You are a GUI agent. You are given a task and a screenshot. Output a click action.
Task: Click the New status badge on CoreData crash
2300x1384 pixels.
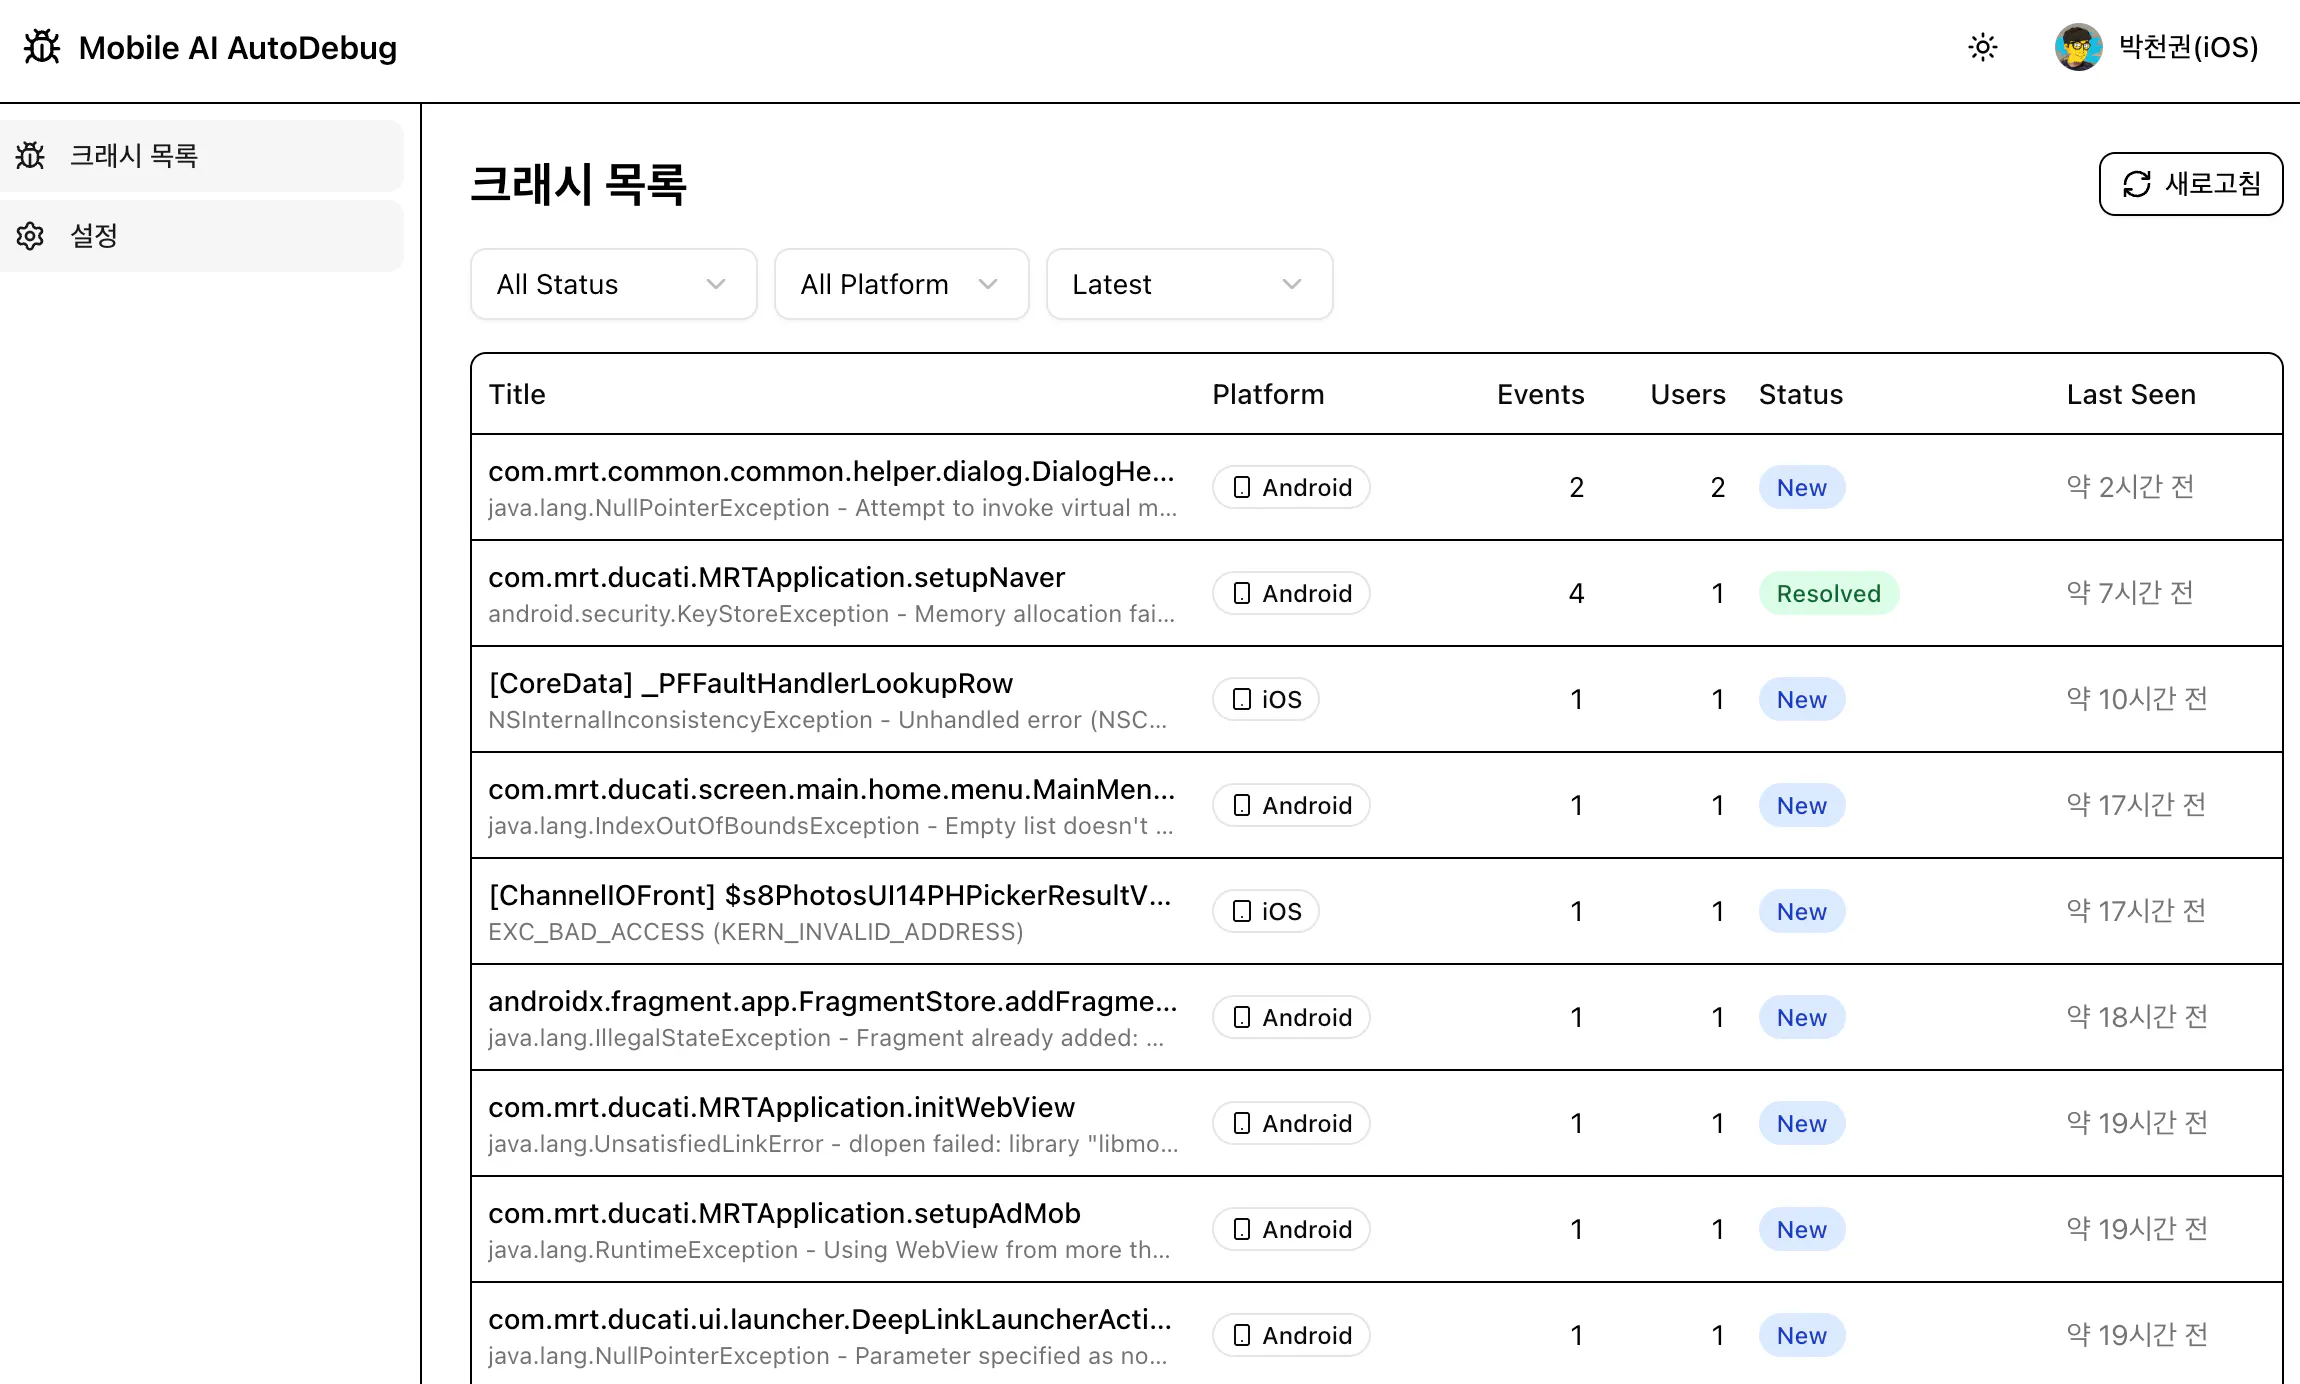1801,699
